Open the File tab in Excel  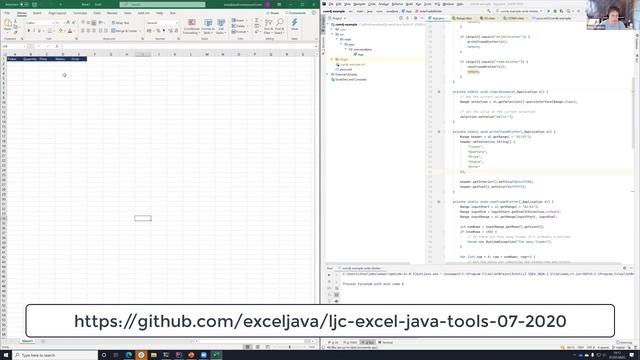coord(7,13)
